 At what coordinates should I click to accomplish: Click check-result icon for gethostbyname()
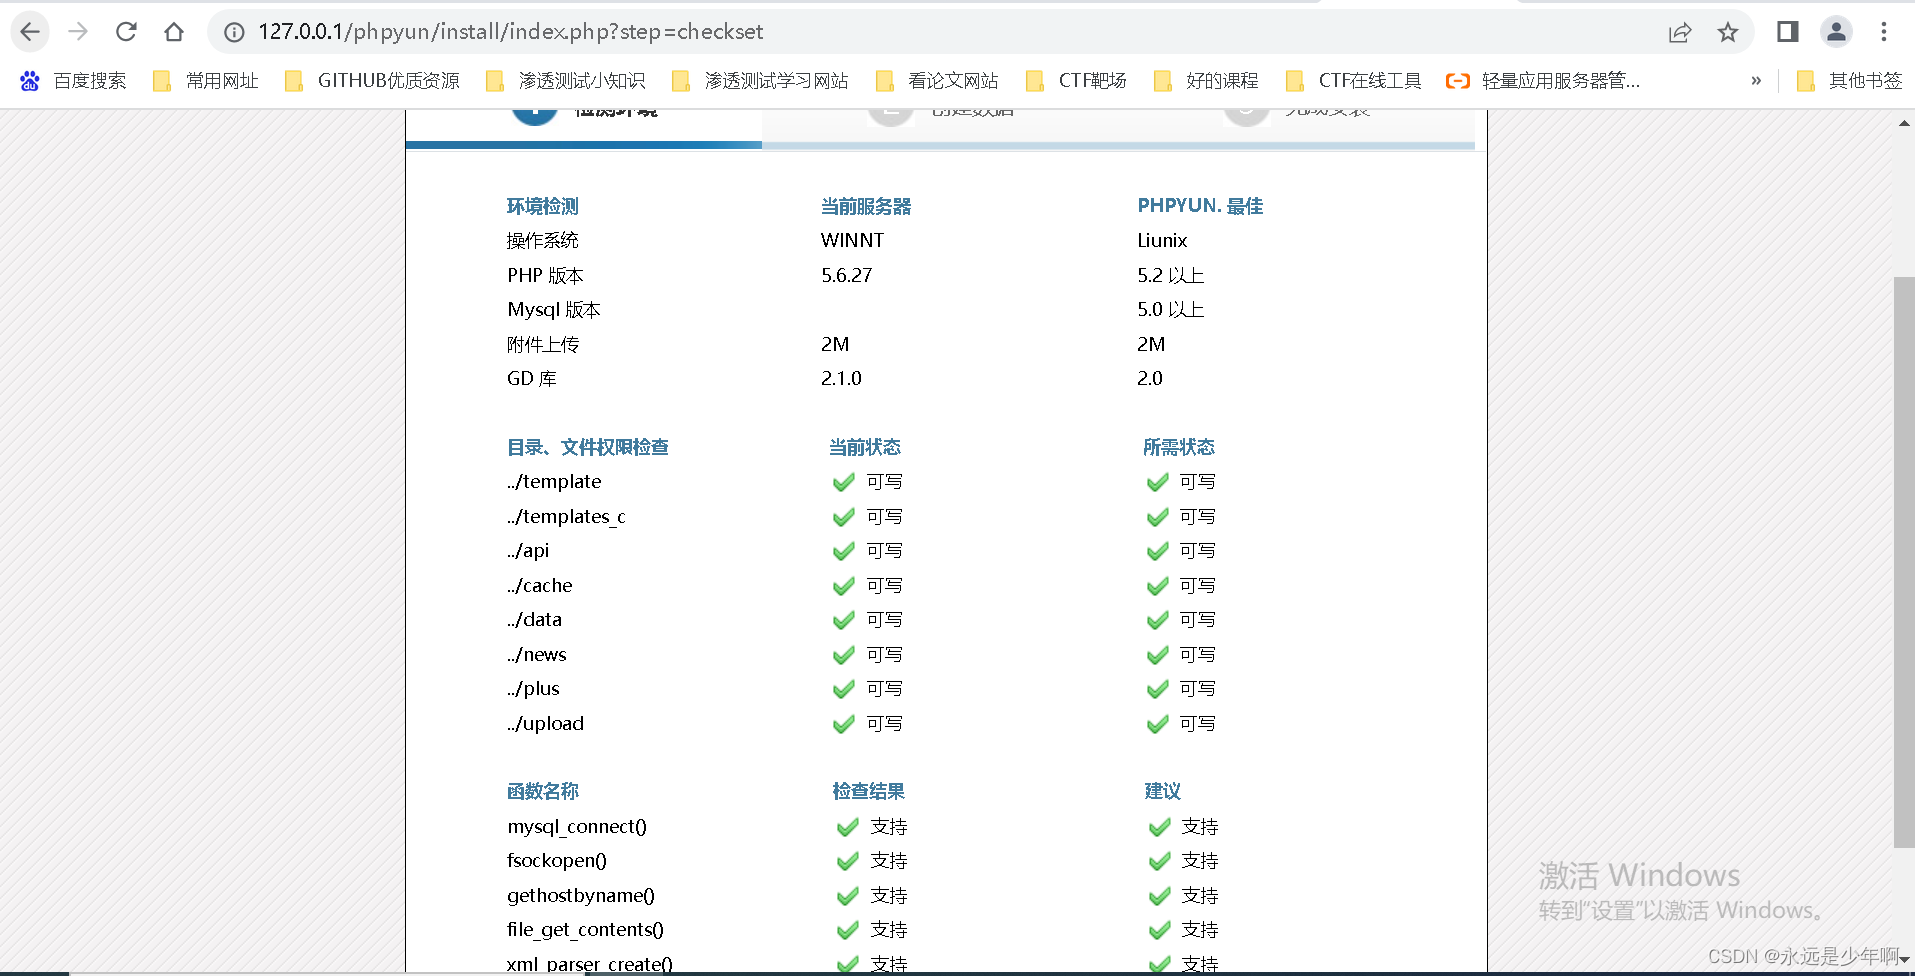848,896
